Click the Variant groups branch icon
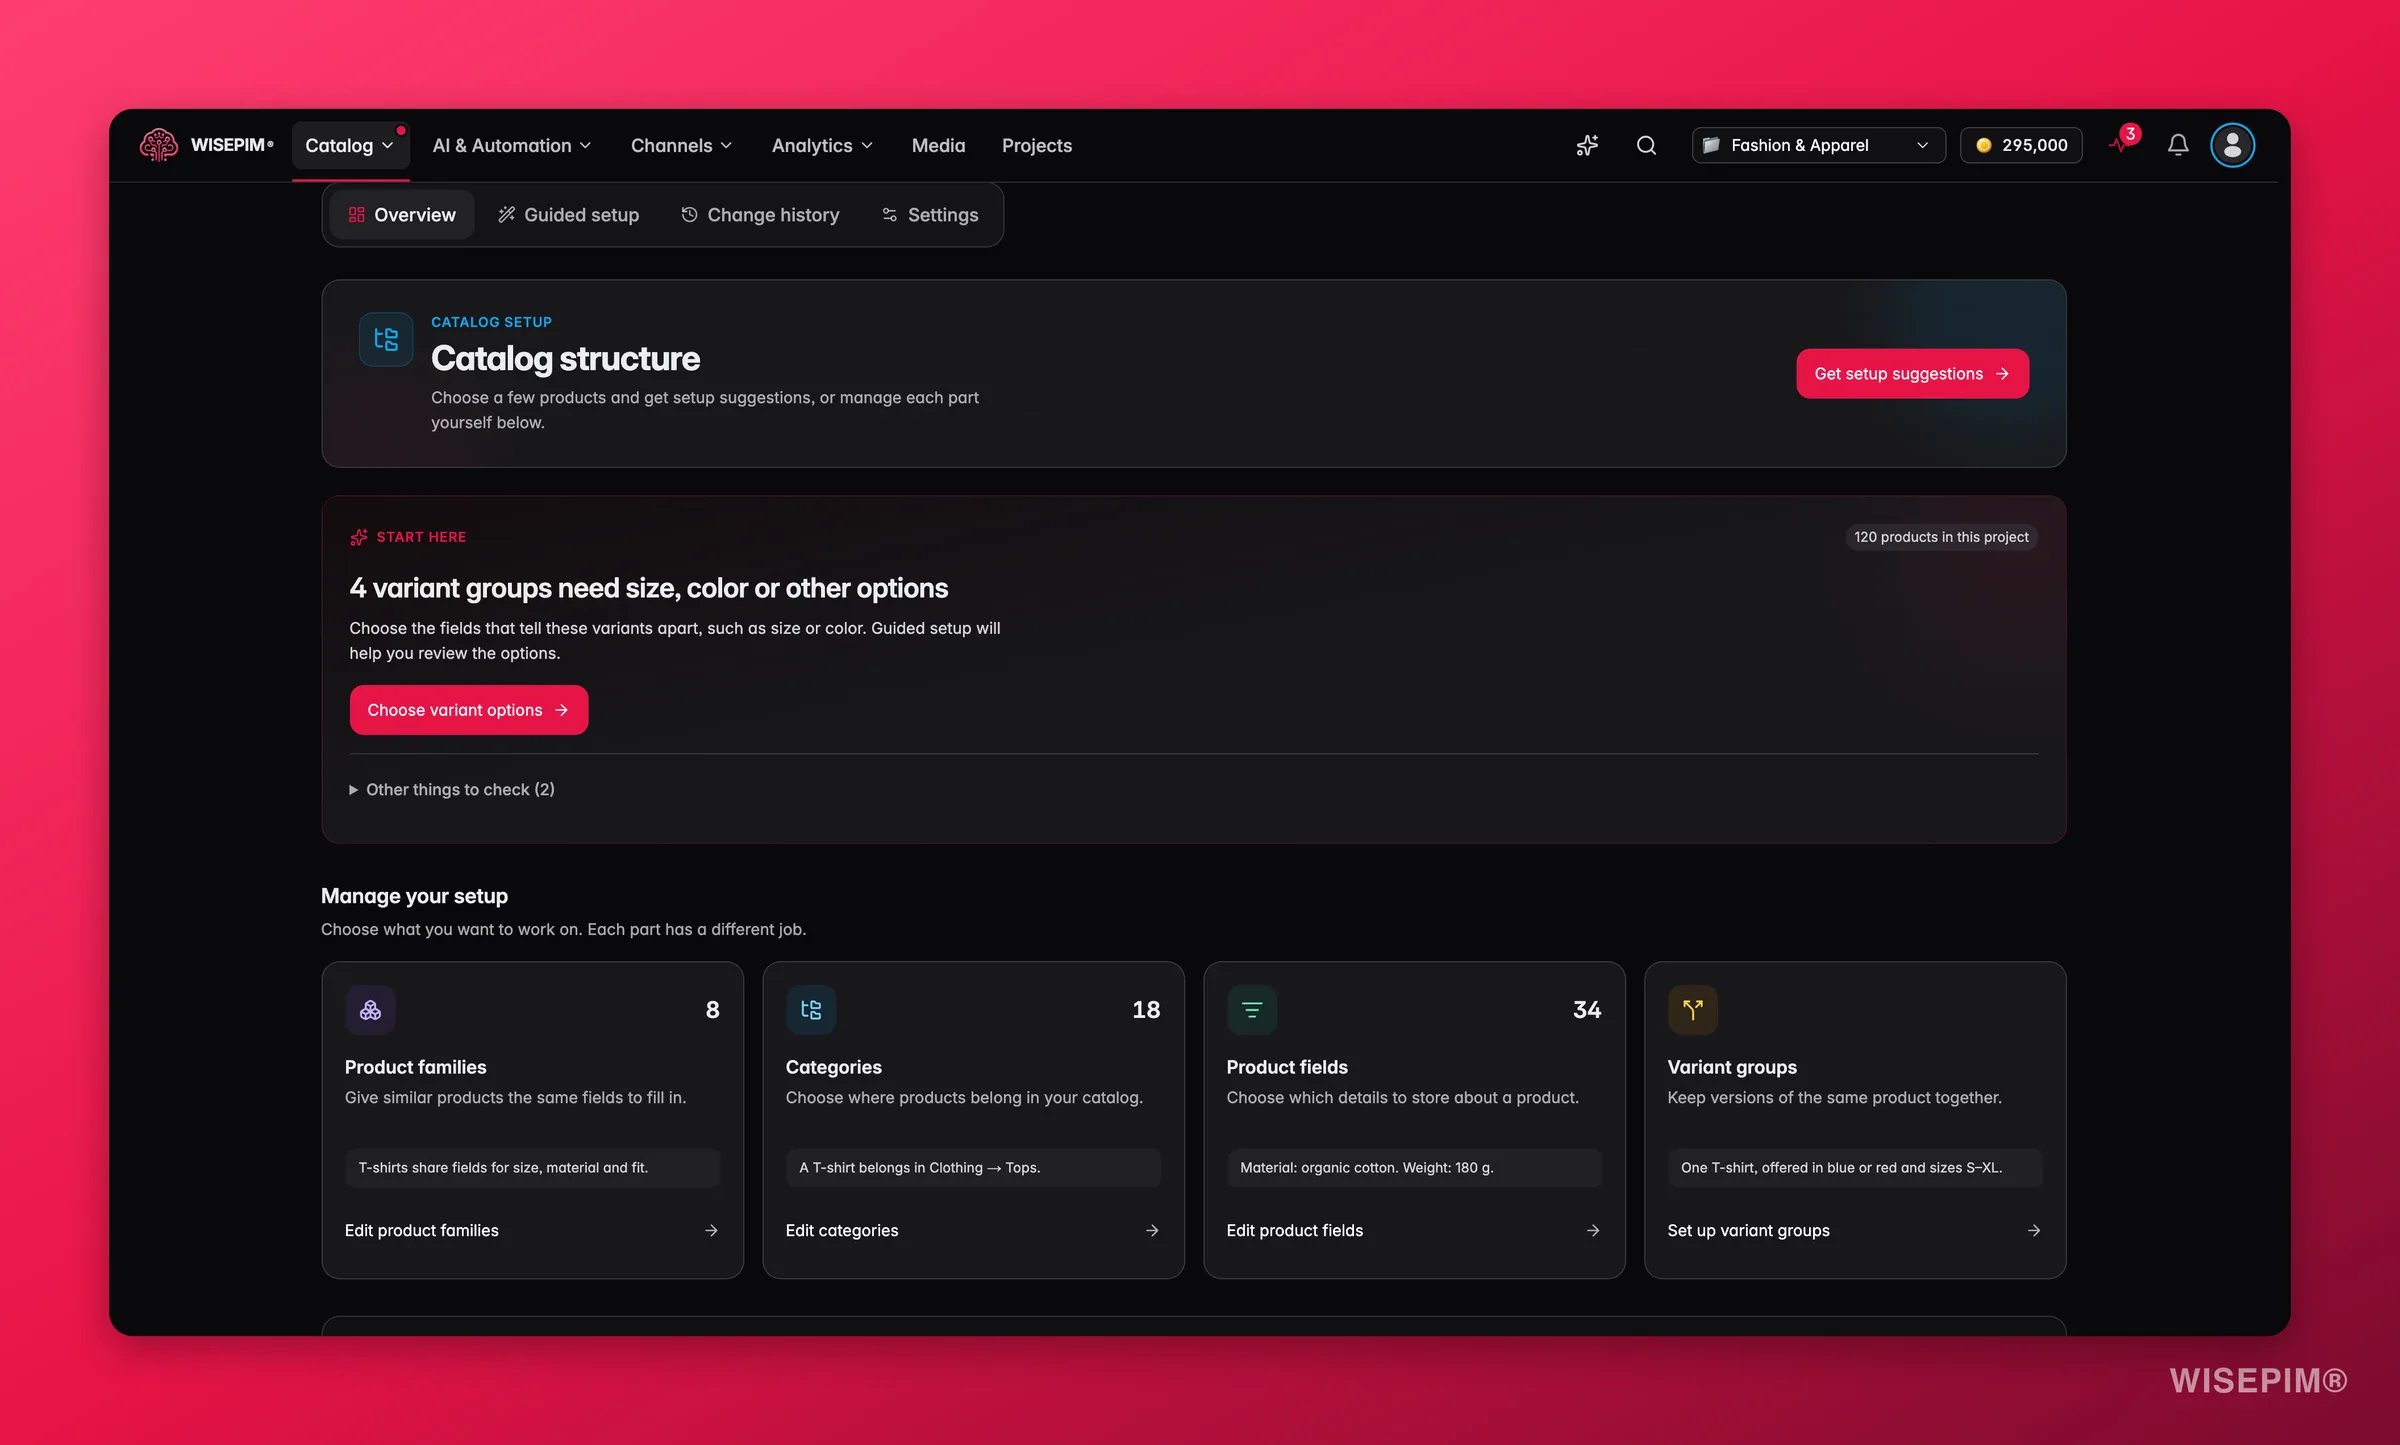 click(1693, 1010)
